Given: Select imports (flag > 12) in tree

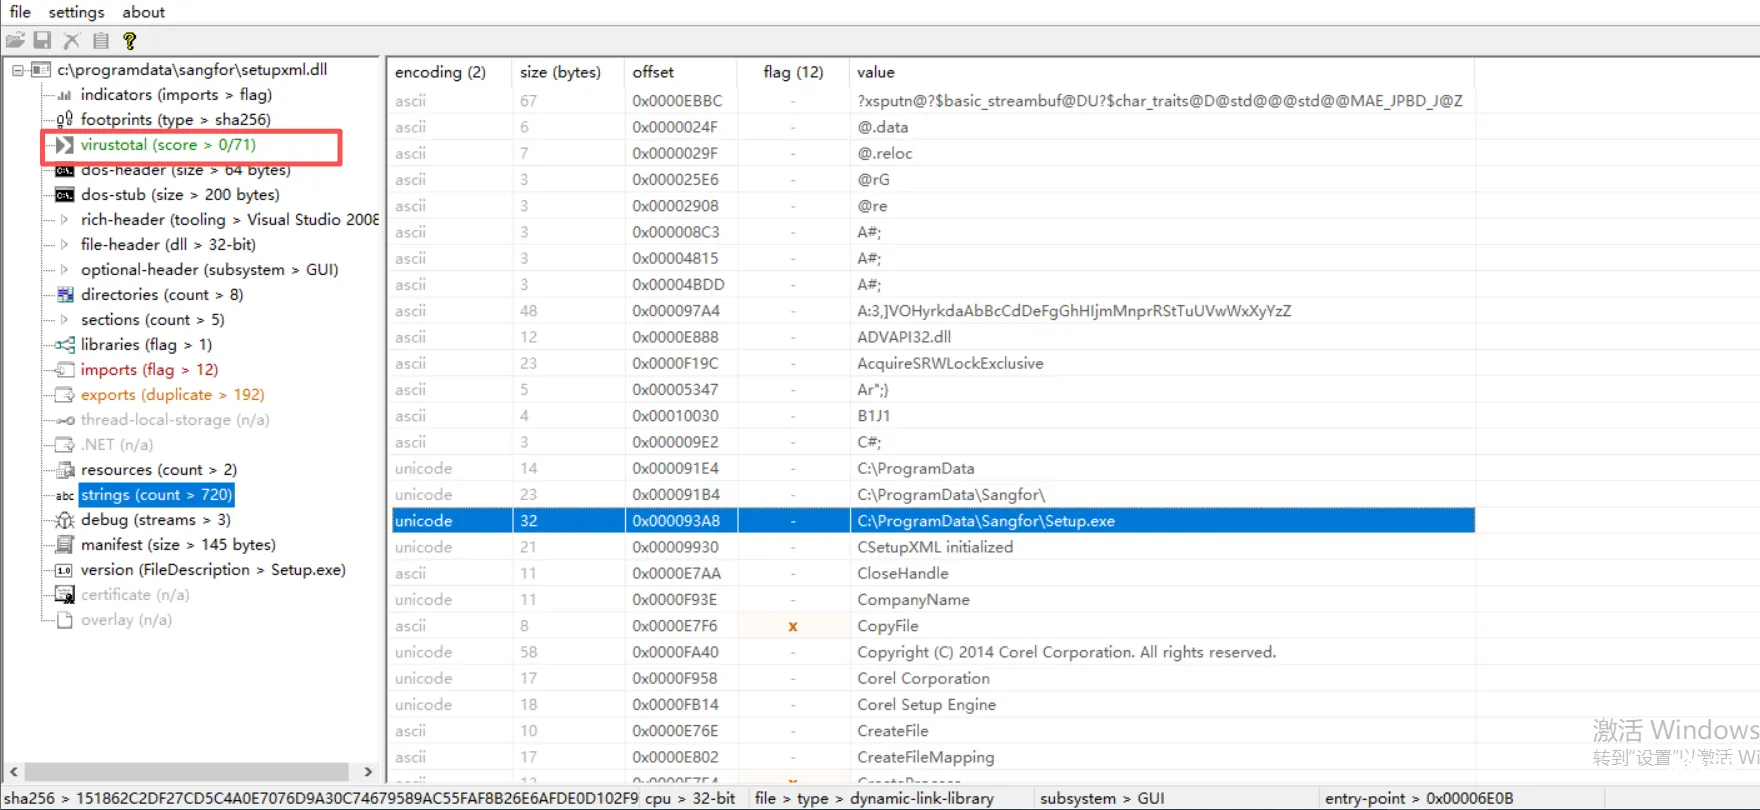Looking at the screenshot, I should coord(149,370).
